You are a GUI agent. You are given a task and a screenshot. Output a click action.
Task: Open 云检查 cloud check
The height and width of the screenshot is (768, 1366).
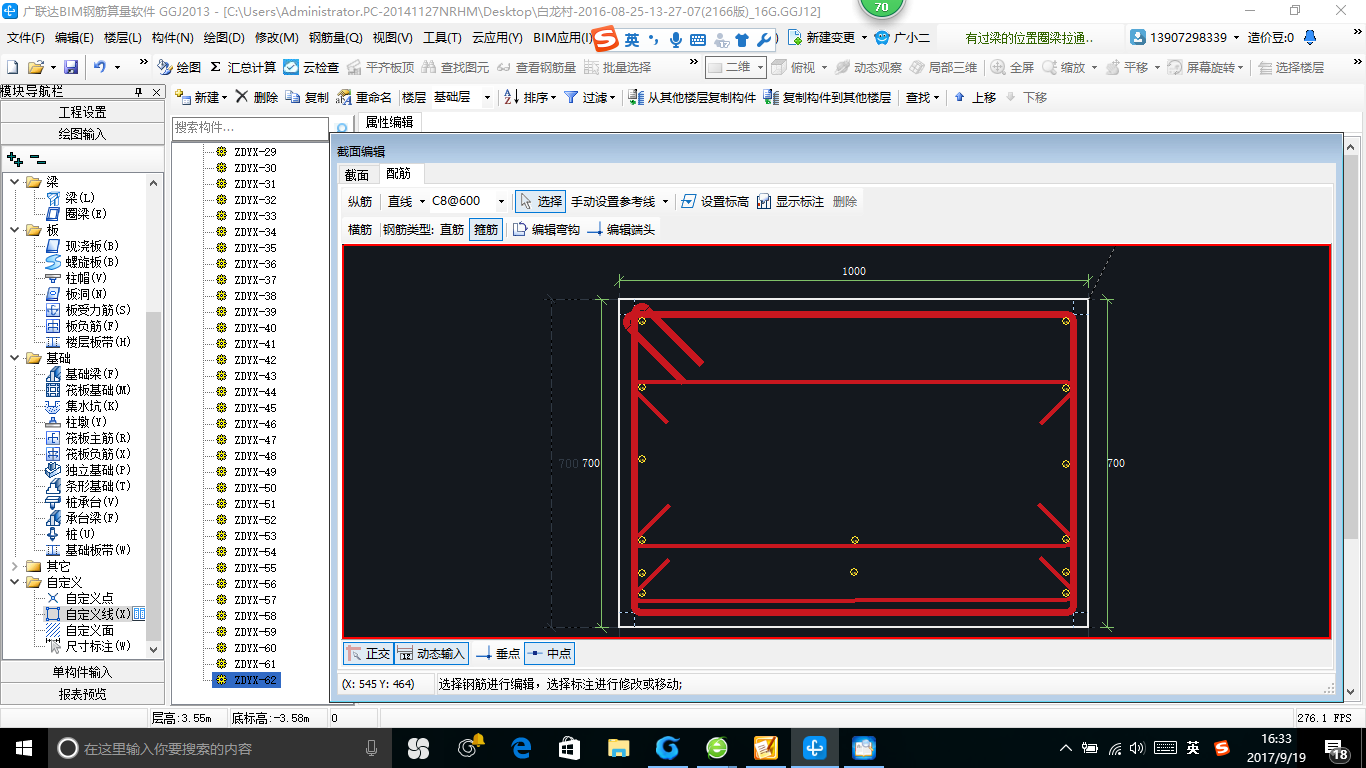tap(311, 67)
